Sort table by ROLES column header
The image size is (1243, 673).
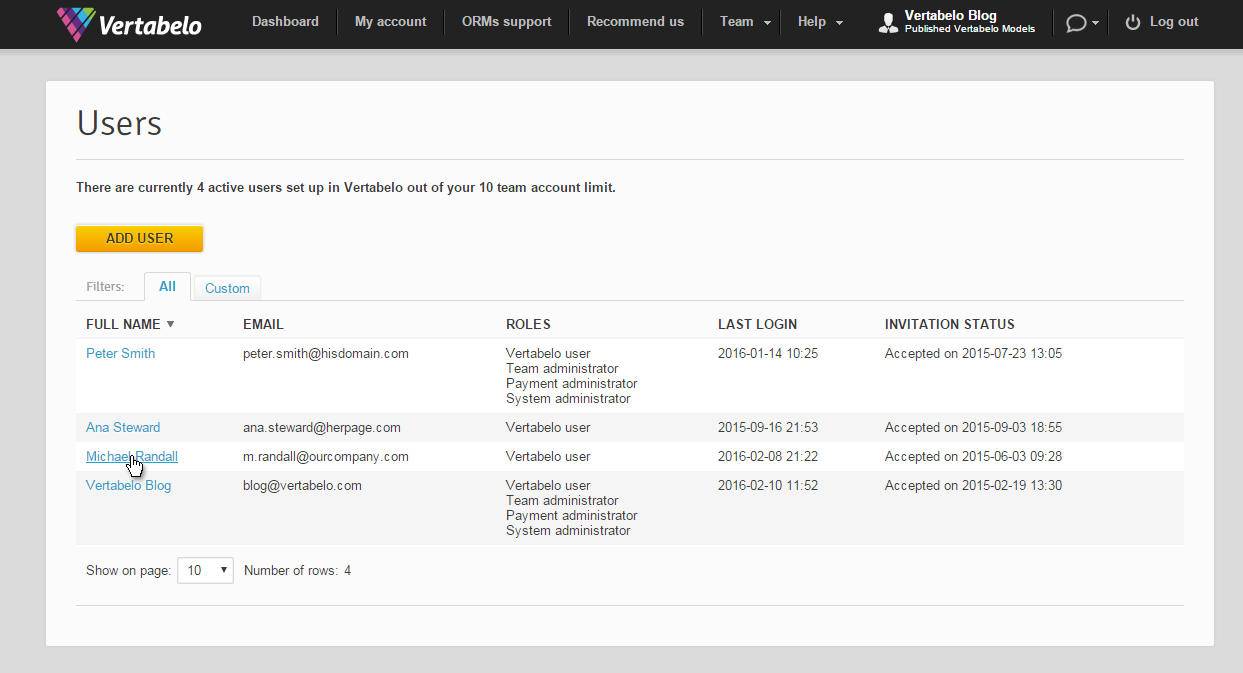[x=528, y=324]
